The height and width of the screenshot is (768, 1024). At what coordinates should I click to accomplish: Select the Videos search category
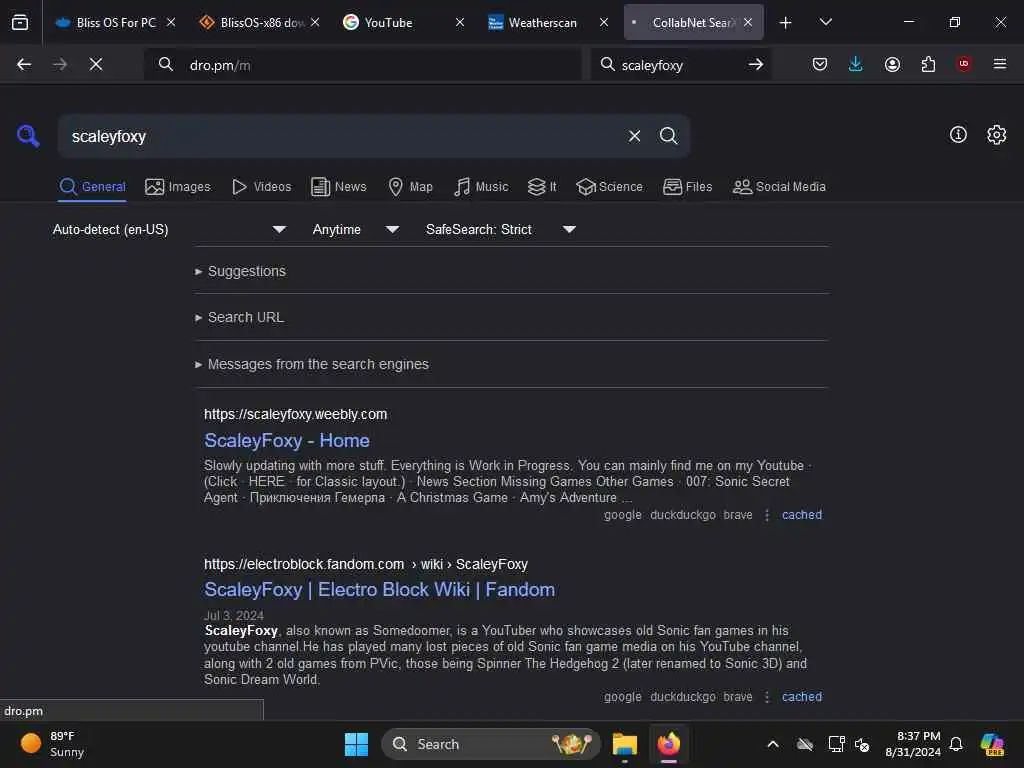[x=261, y=187]
